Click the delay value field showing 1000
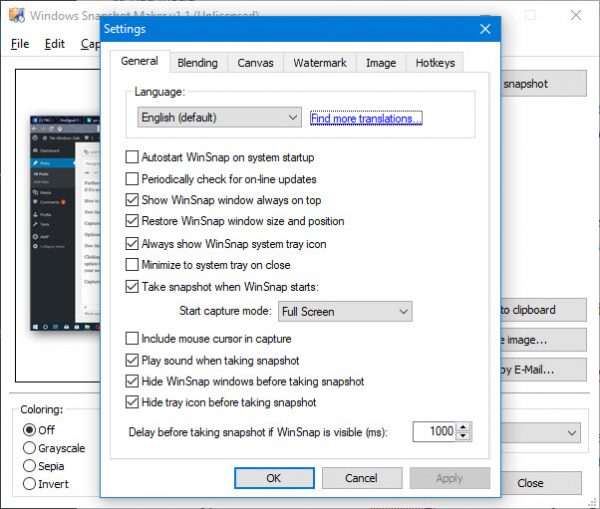This screenshot has height=509, width=600. pyautogui.click(x=434, y=431)
